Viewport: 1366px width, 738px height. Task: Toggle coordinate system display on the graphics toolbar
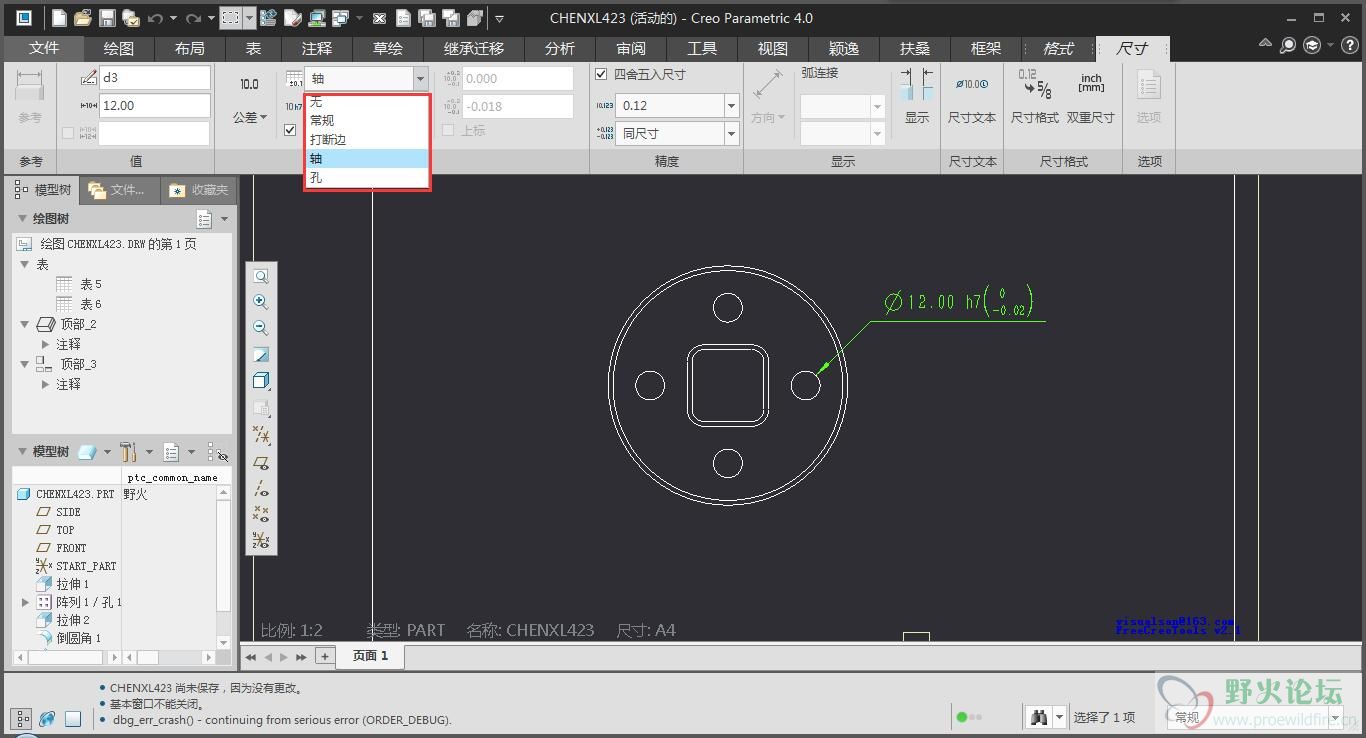[261, 540]
